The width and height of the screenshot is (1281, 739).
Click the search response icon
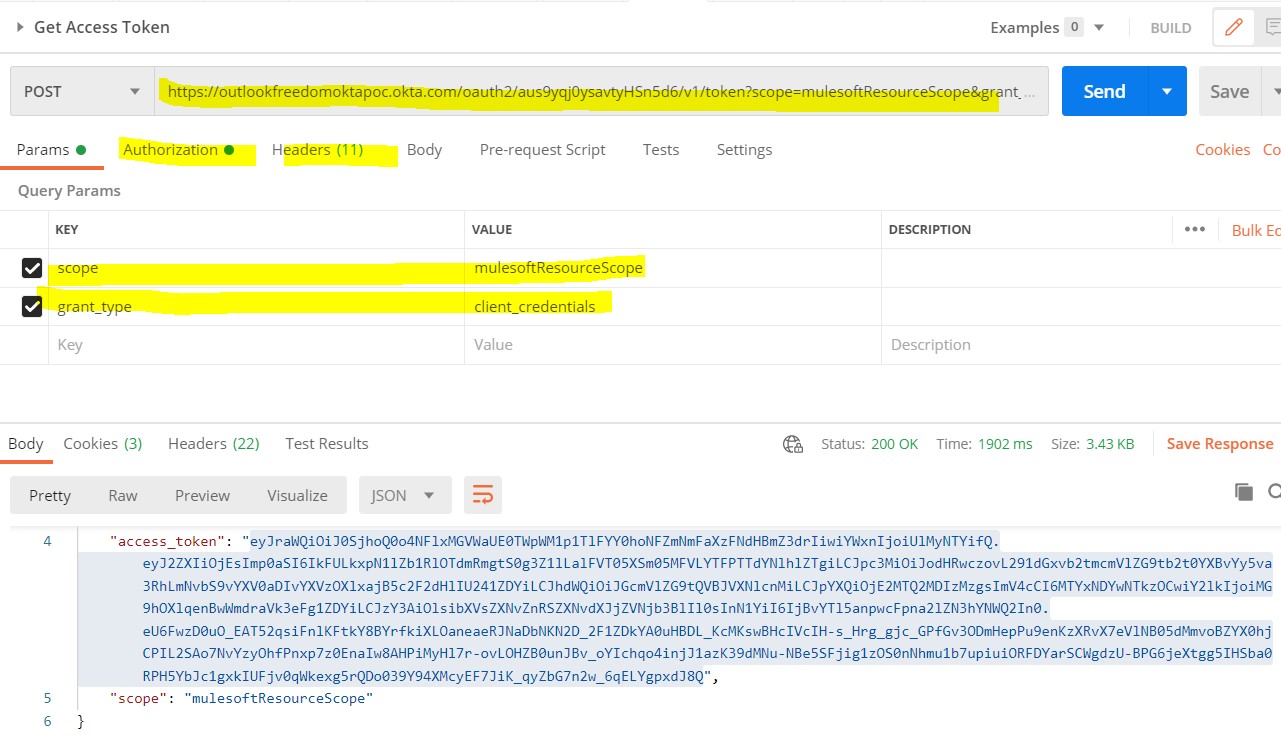coord(1274,491)
